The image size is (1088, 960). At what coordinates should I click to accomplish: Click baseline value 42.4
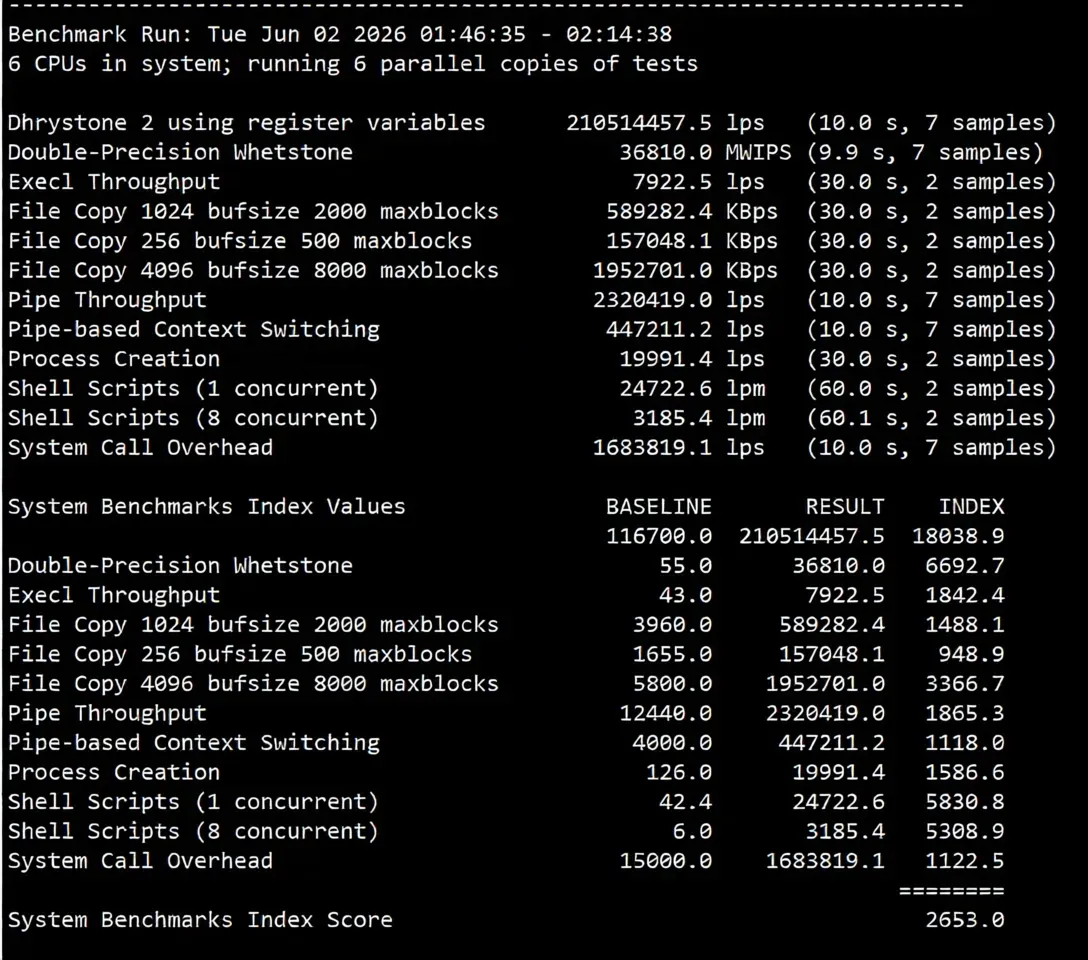tap(685, 801)
